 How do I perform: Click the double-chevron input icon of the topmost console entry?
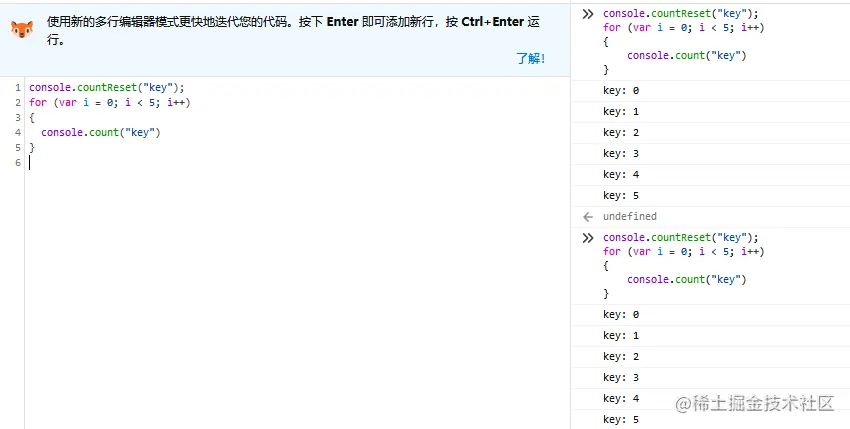coord(588,14)
